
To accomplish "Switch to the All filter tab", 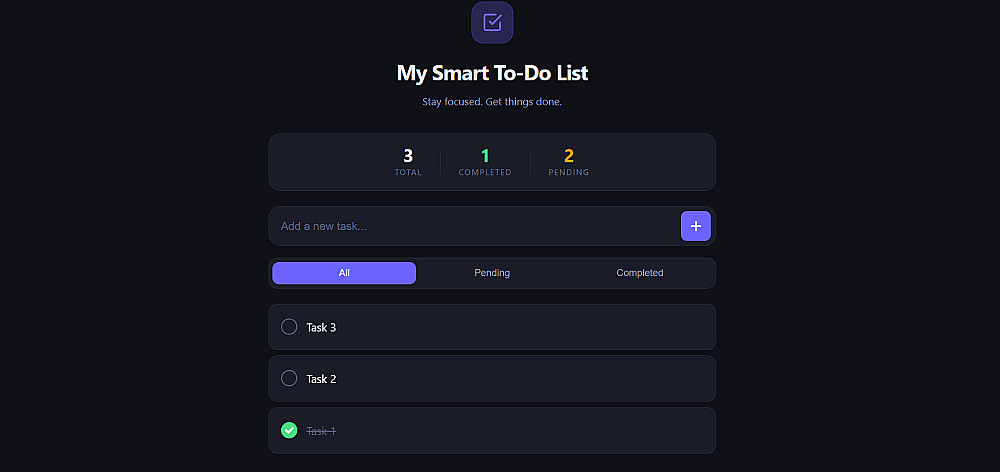I will tap(344, 273).
